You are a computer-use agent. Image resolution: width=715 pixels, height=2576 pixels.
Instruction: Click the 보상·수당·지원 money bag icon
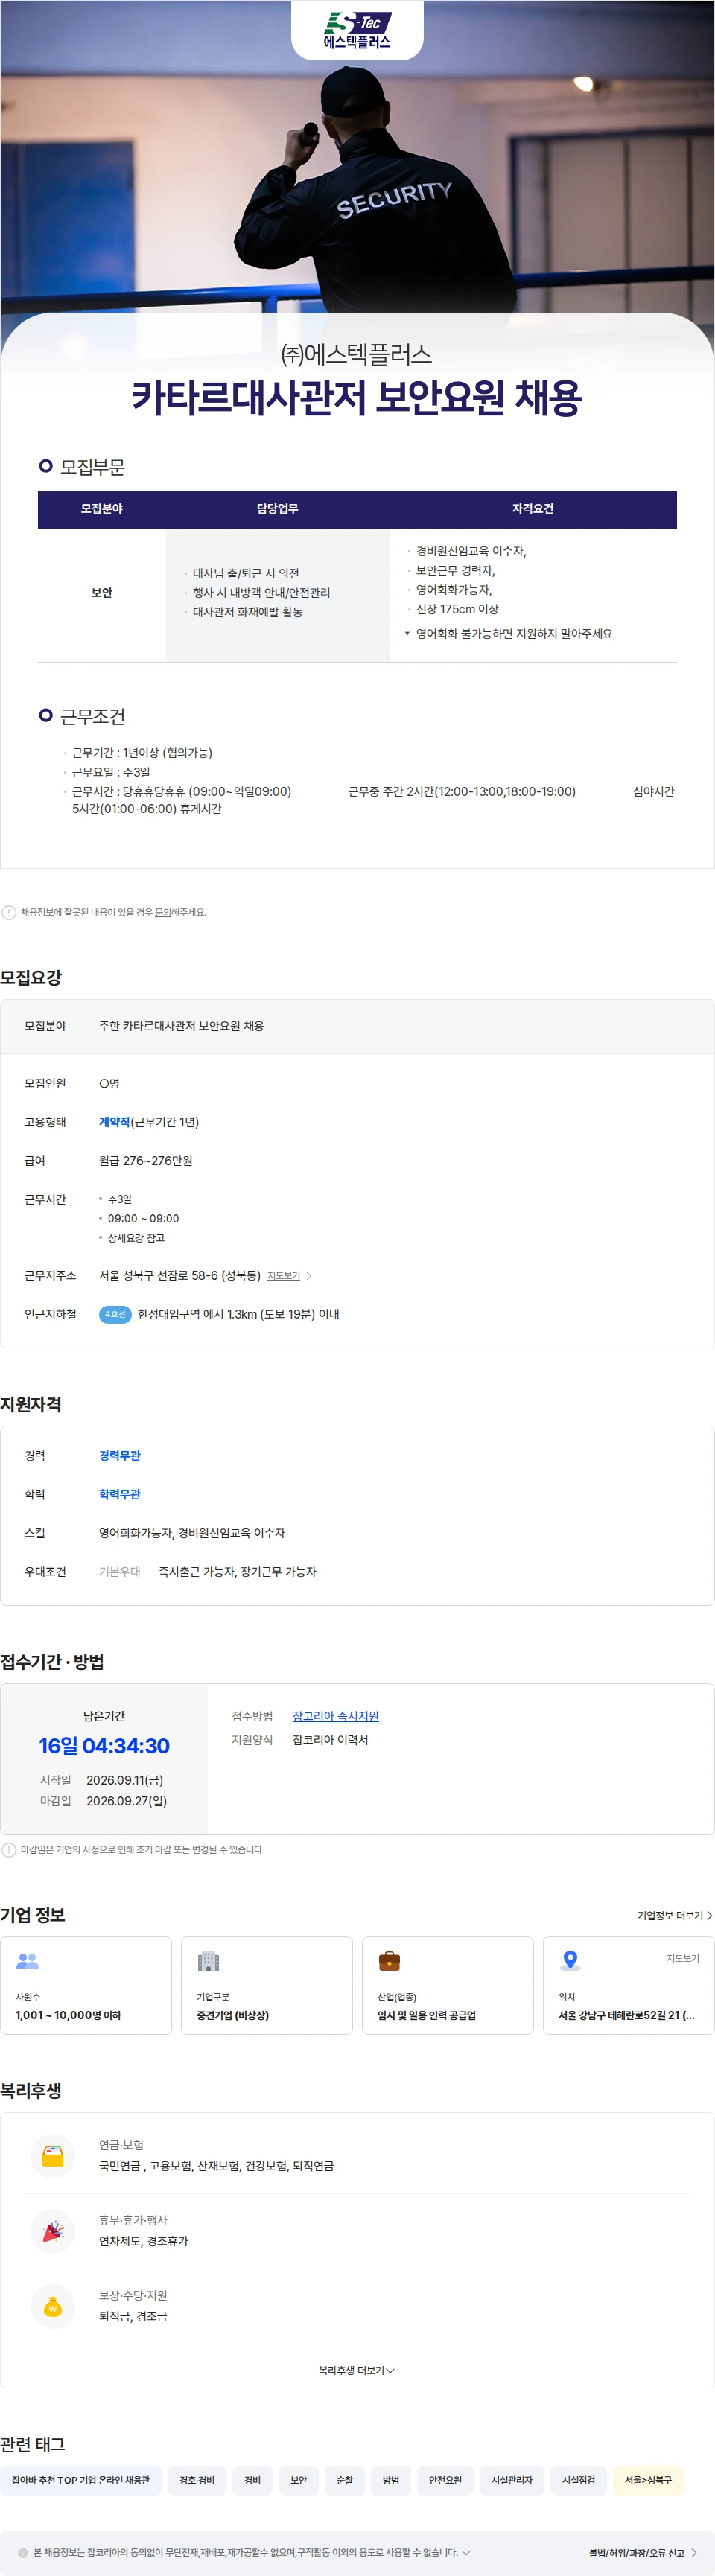point(53,2306)
